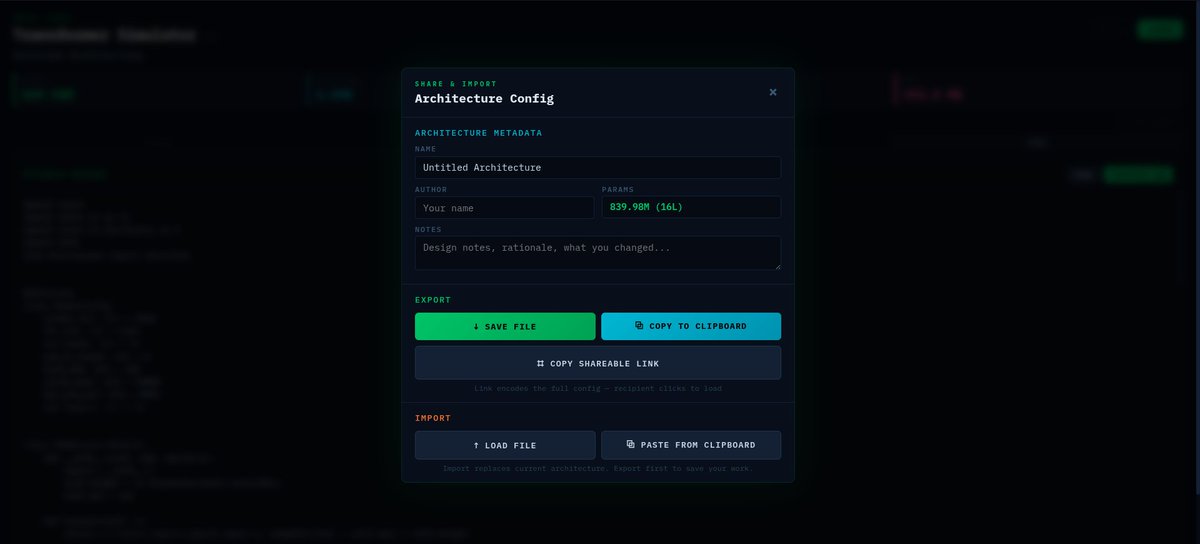Viewport: 1200px width, 544px height.
Task: Click the 'Import replaces current architecture' warning
Action: (x=598, y=468)
